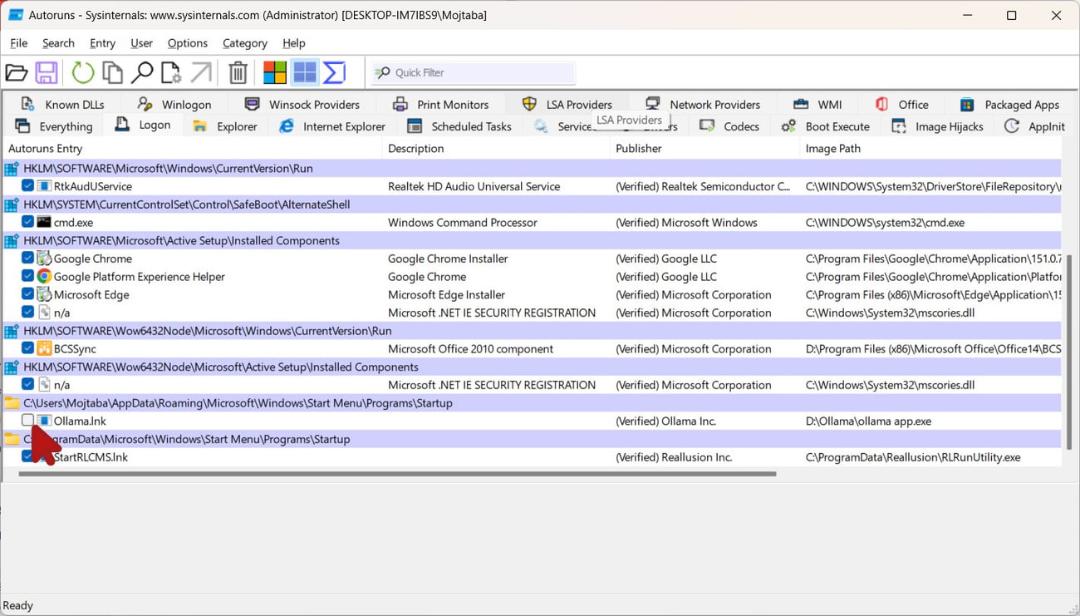Select the HKLM\SYSTEM SafeBoot\AlternateShell key row
1080x616 pixels.
532,204
